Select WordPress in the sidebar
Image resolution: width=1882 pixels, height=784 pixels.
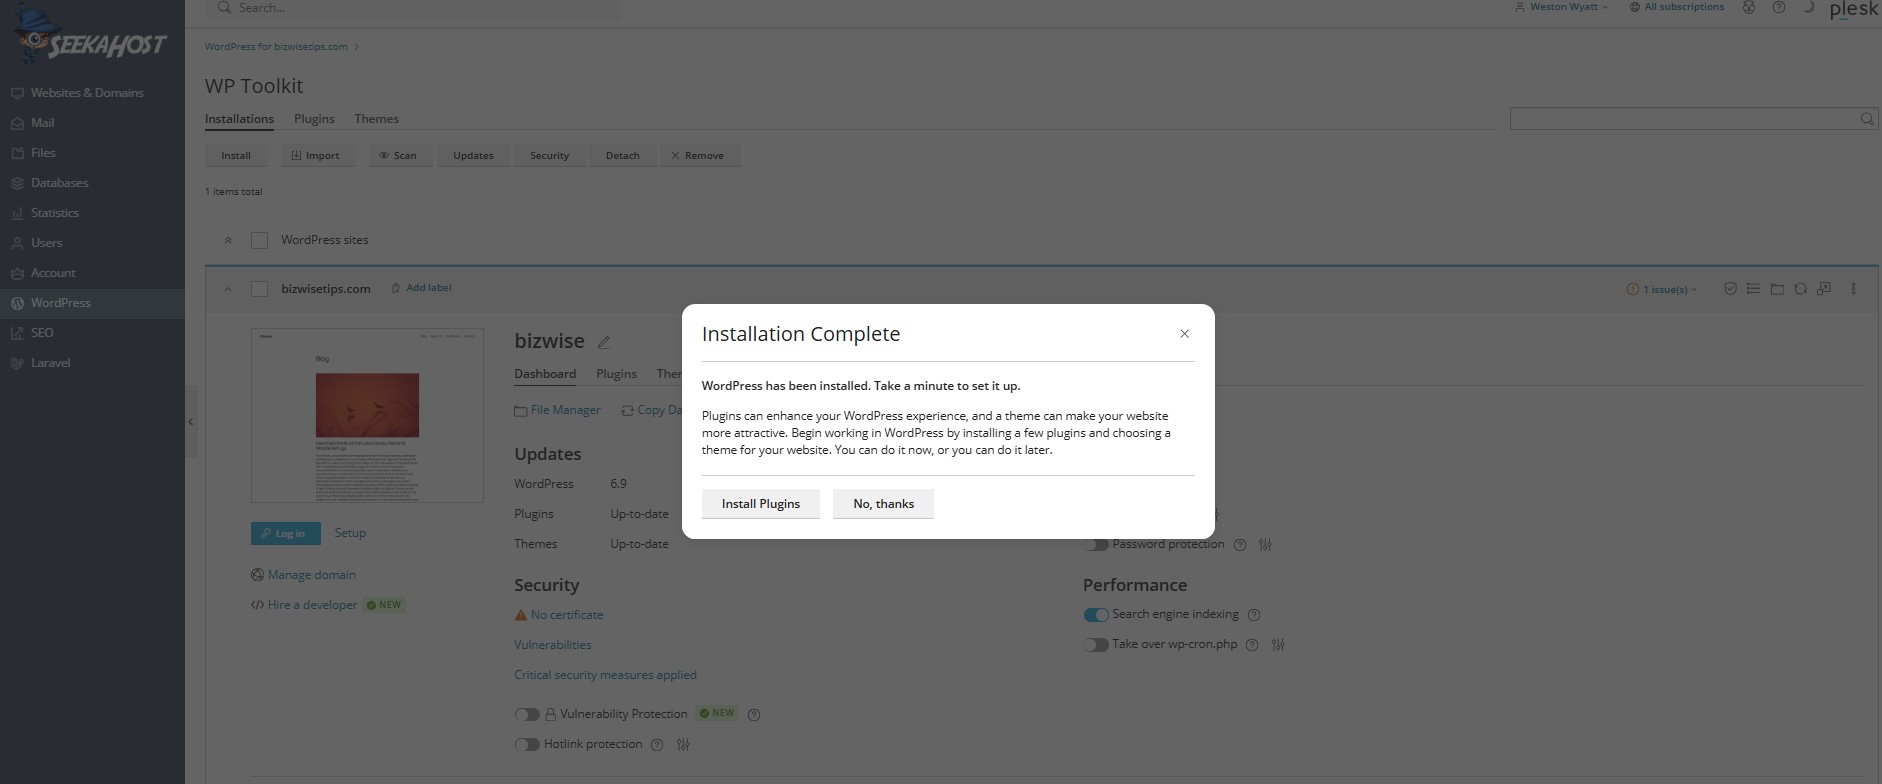[92, 303]
